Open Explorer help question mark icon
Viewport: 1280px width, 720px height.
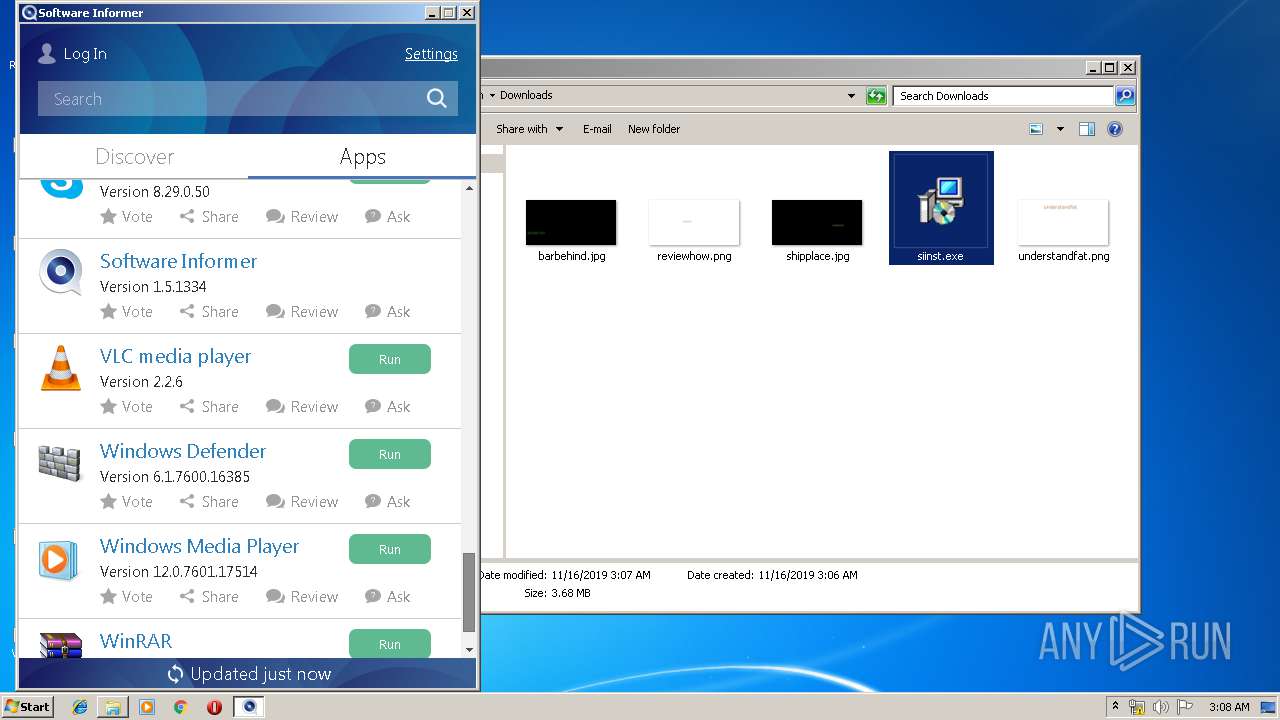[x=1115, y=129]
